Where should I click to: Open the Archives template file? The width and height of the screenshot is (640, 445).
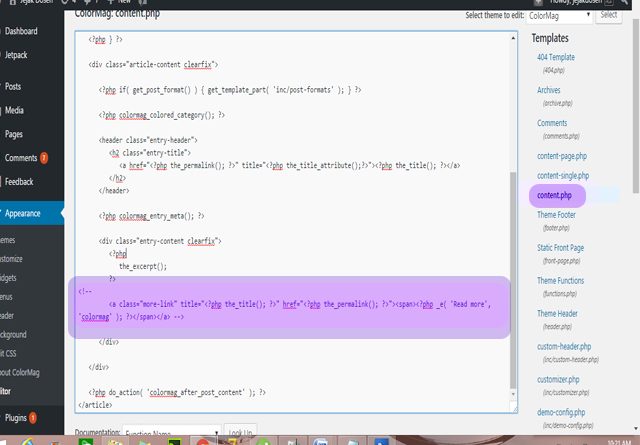click(549, 90)
